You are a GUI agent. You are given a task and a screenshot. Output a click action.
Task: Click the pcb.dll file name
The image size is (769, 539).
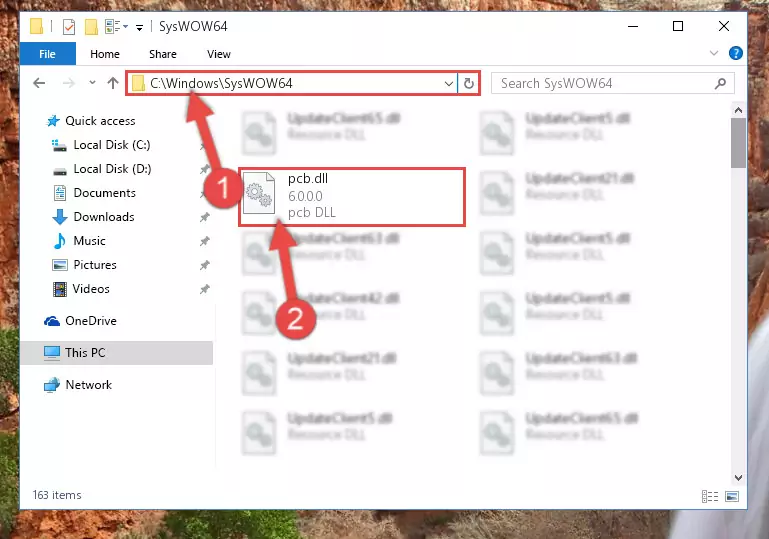tap(308, 179)
